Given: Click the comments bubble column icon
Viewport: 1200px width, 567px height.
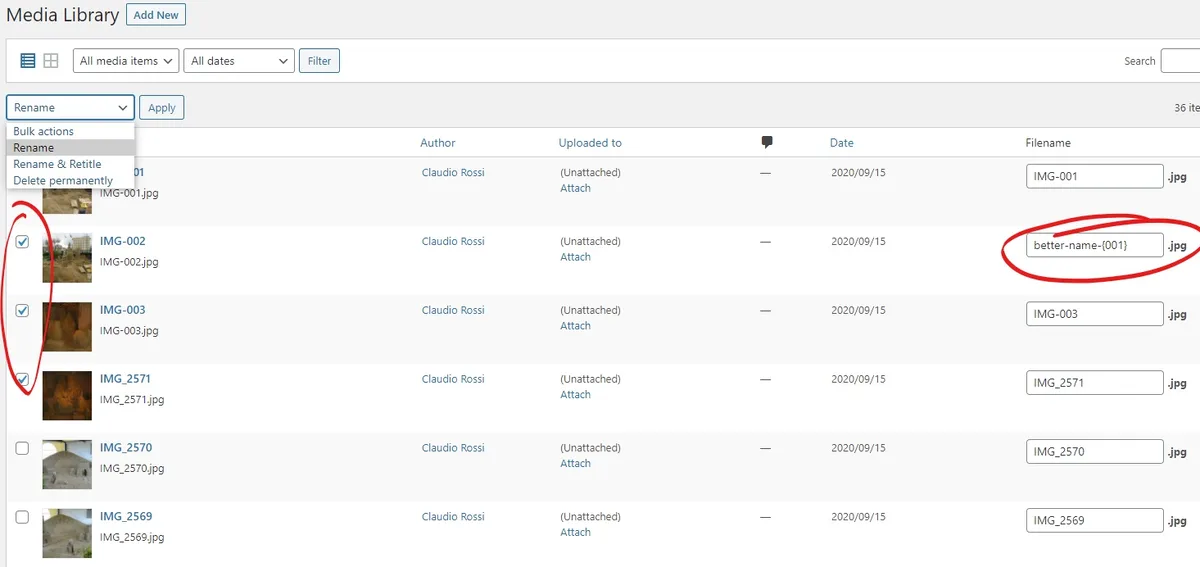Looking at the screenshot, I should (767, 143).
